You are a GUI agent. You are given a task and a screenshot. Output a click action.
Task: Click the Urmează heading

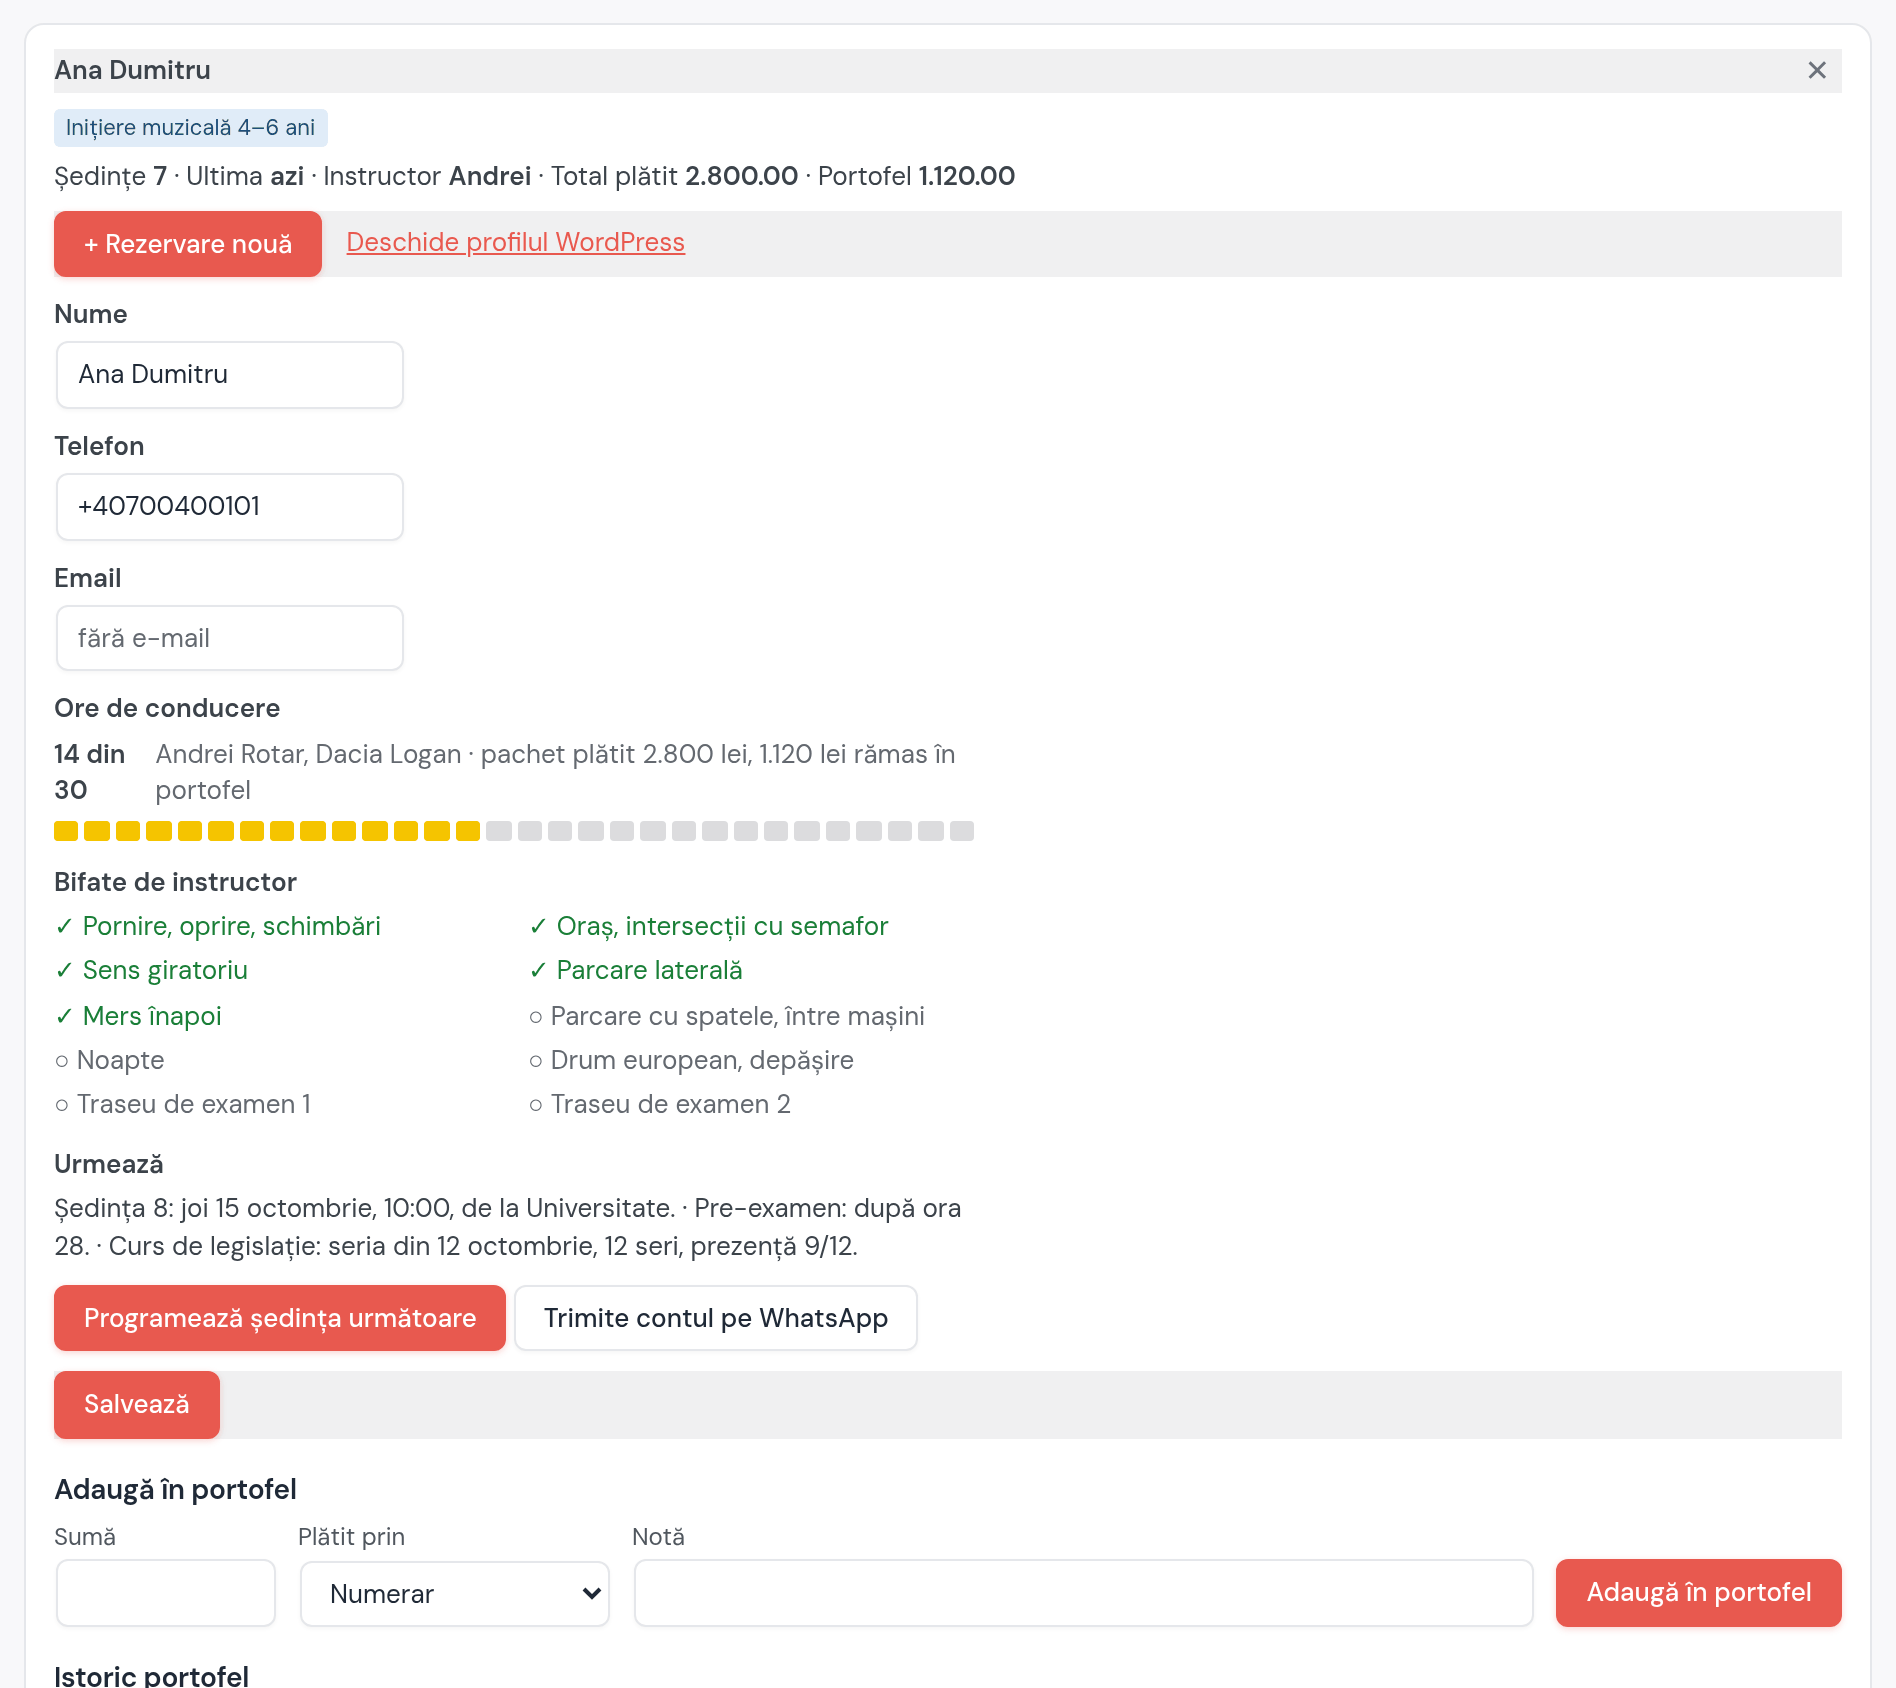tap(109, 1164)
